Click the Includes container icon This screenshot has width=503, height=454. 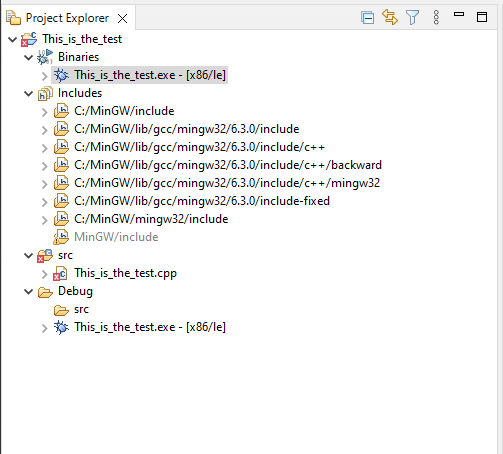click(45, 93)
